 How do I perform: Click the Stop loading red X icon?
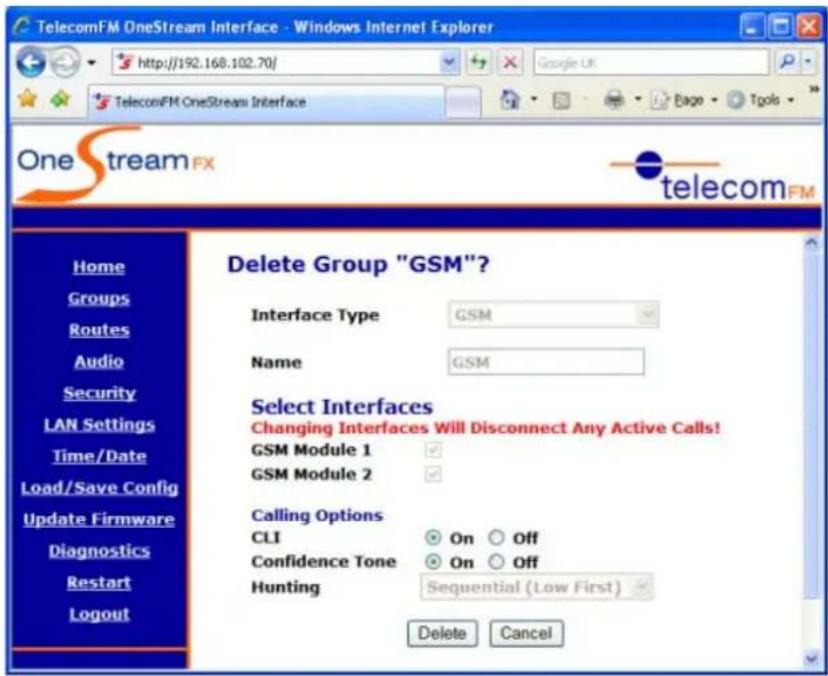tap(510, 63)
